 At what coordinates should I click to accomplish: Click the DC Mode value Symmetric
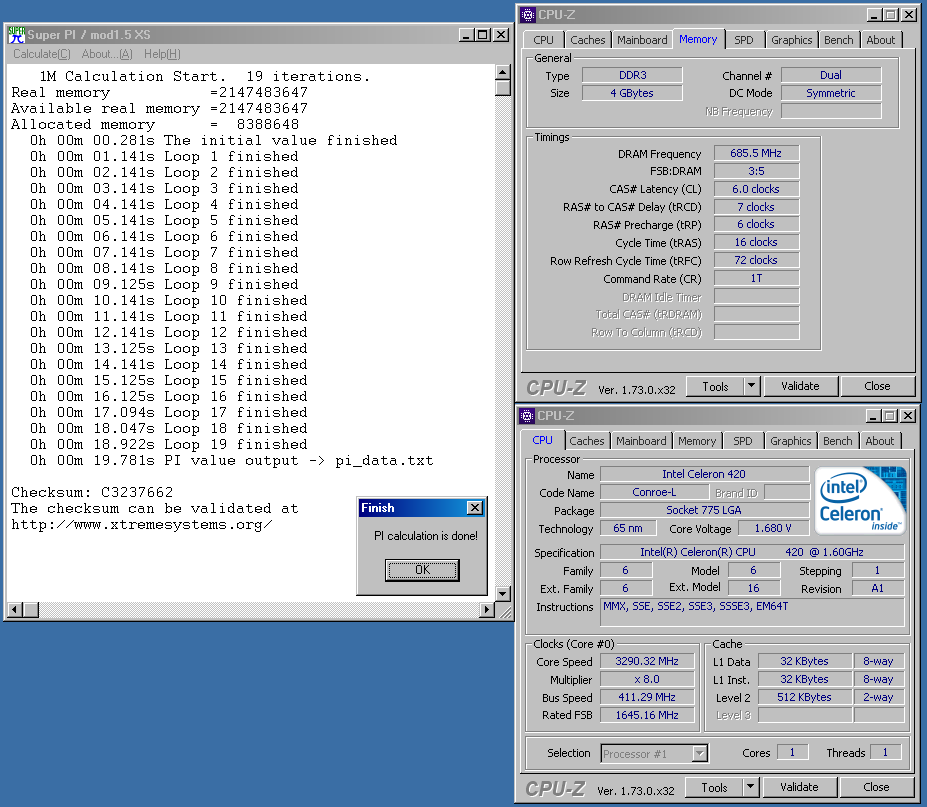point(831,93)
